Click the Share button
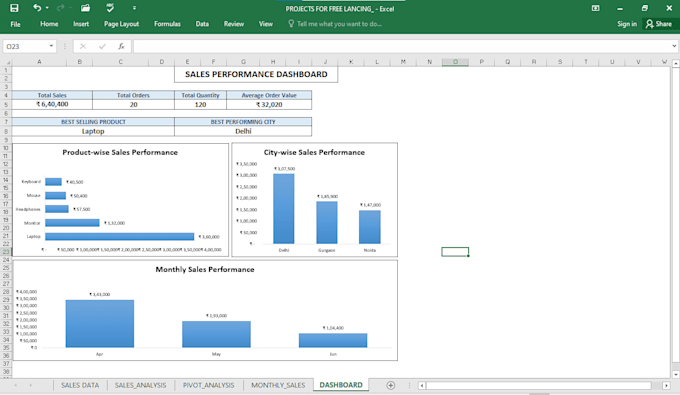 658,24
